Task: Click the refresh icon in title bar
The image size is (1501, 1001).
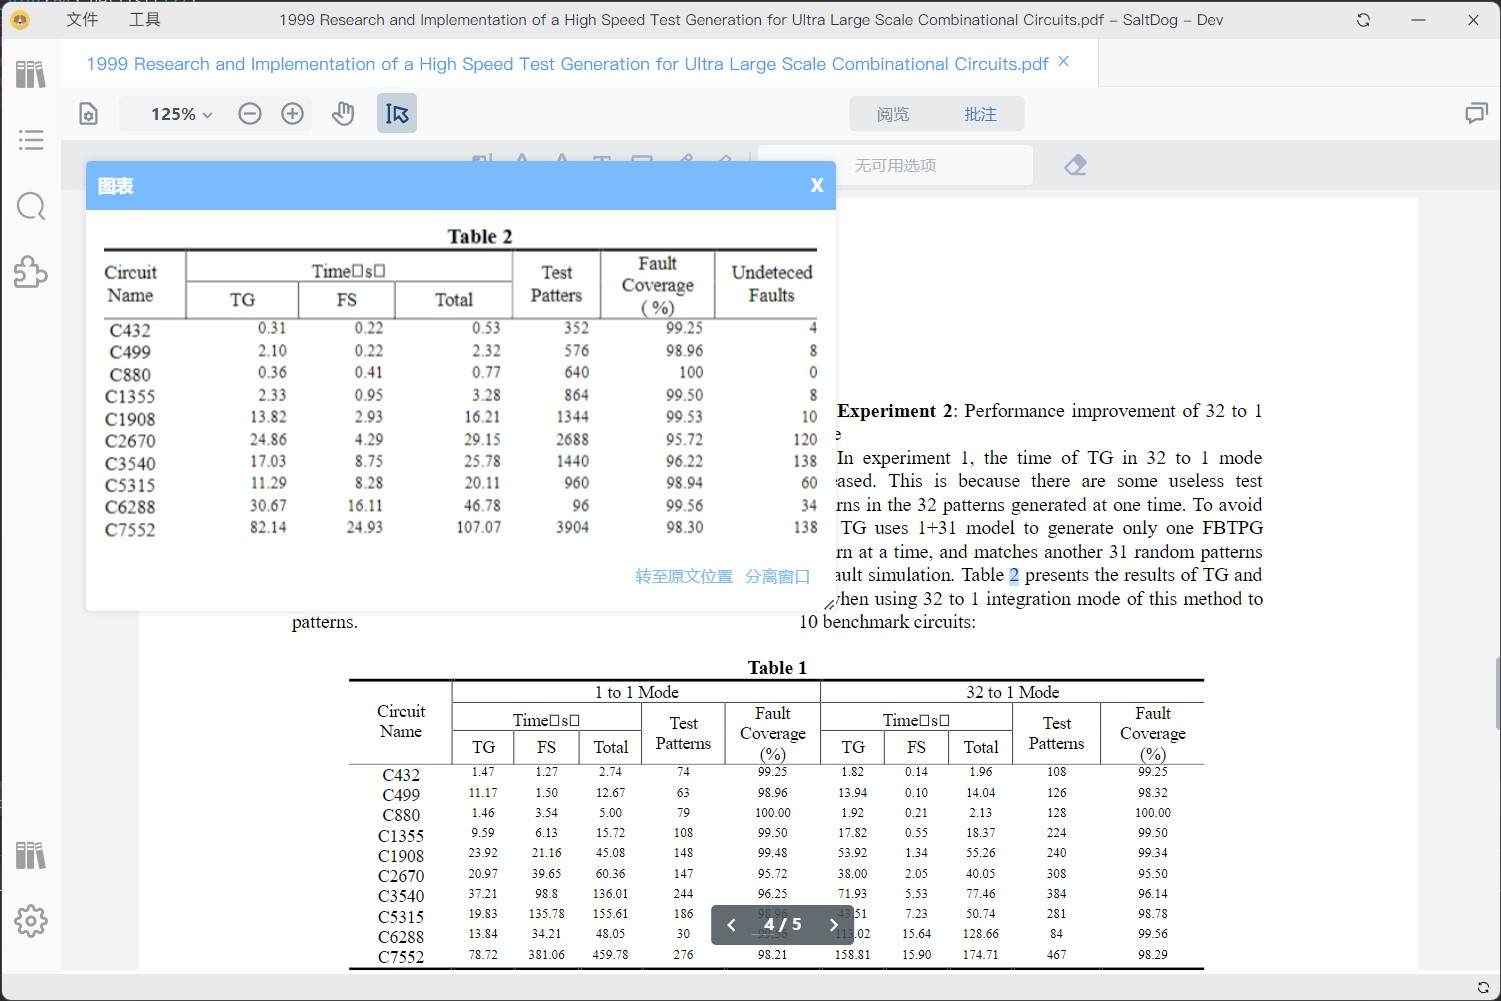Action: point(1363,20)
